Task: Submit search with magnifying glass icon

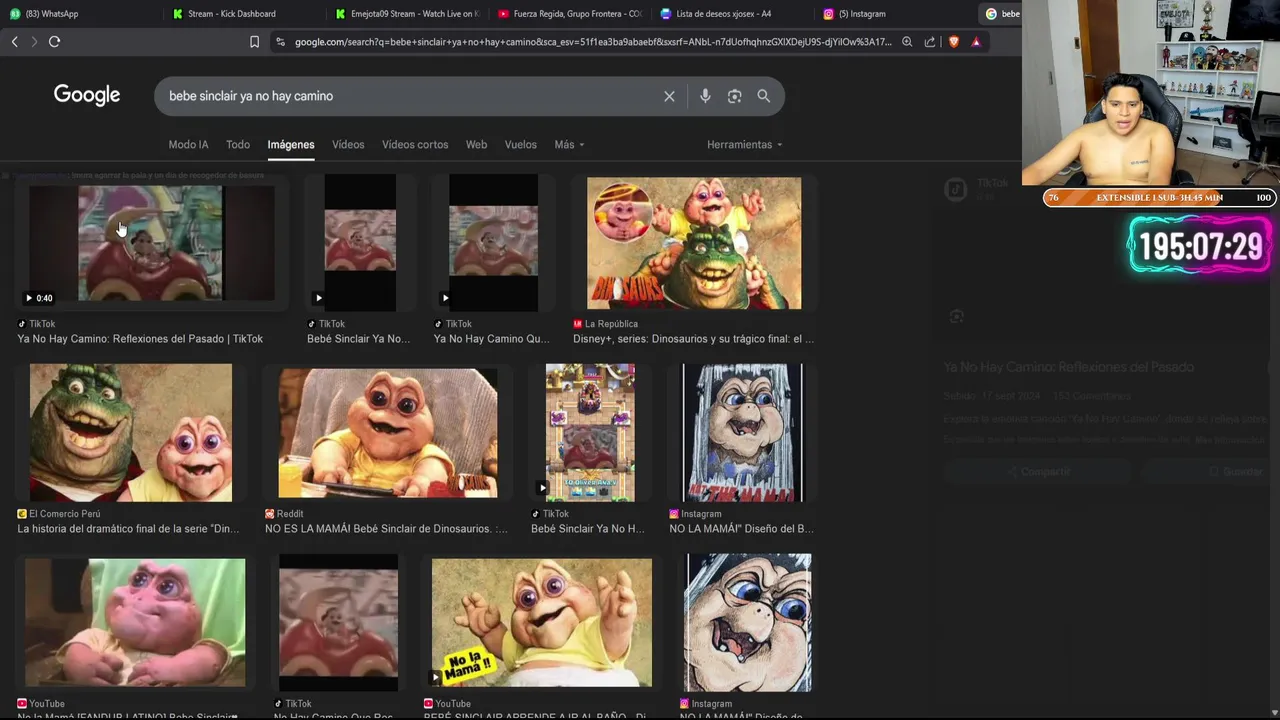Action: click(x=764, y=96)
